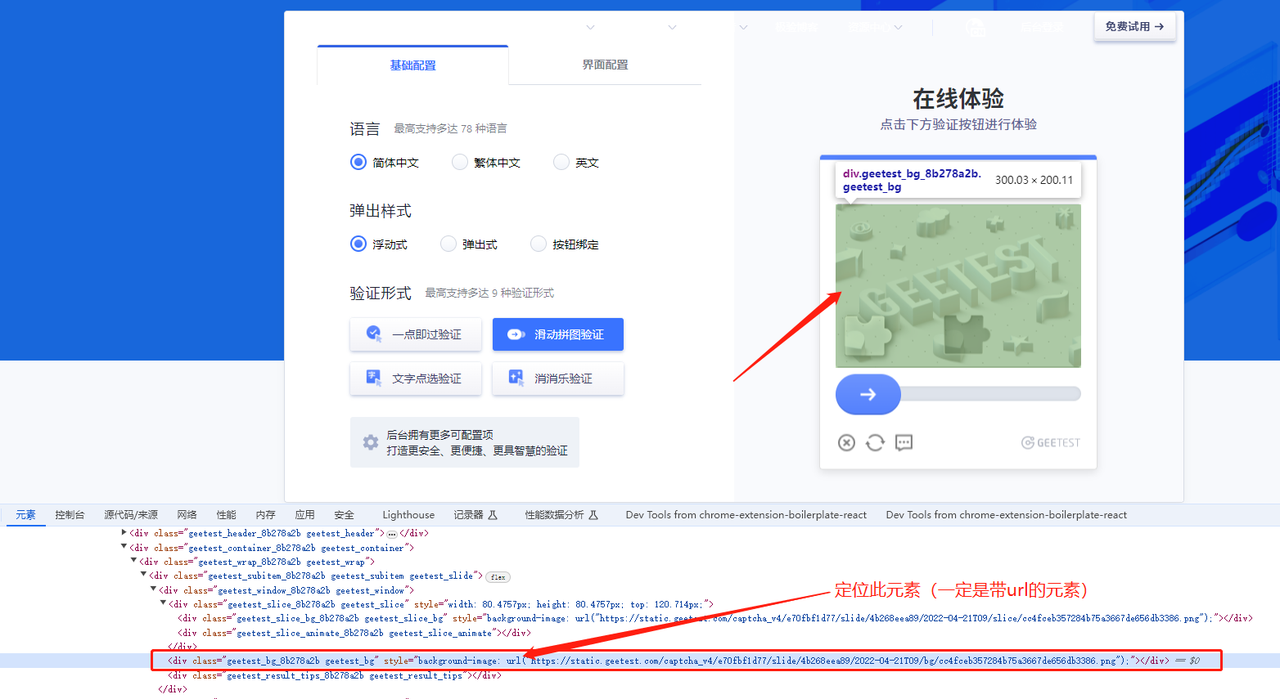Click the 消消乐验证 button
Screen dimensions: 1280x699
(x=558, y=378)
